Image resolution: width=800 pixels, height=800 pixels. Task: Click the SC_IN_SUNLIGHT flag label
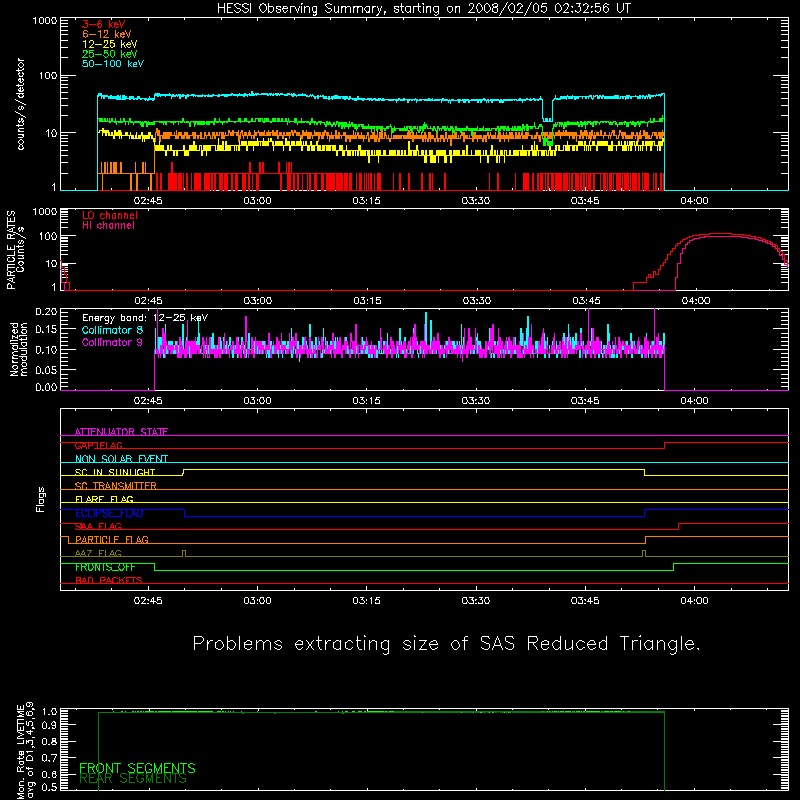(x=115, y=472)
